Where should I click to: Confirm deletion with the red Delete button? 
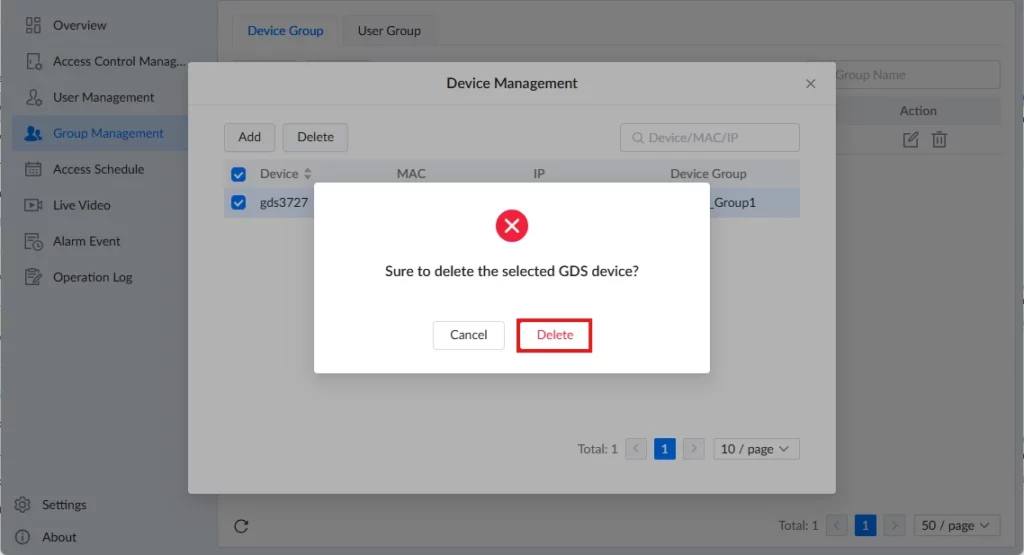[x=554, y=335]
